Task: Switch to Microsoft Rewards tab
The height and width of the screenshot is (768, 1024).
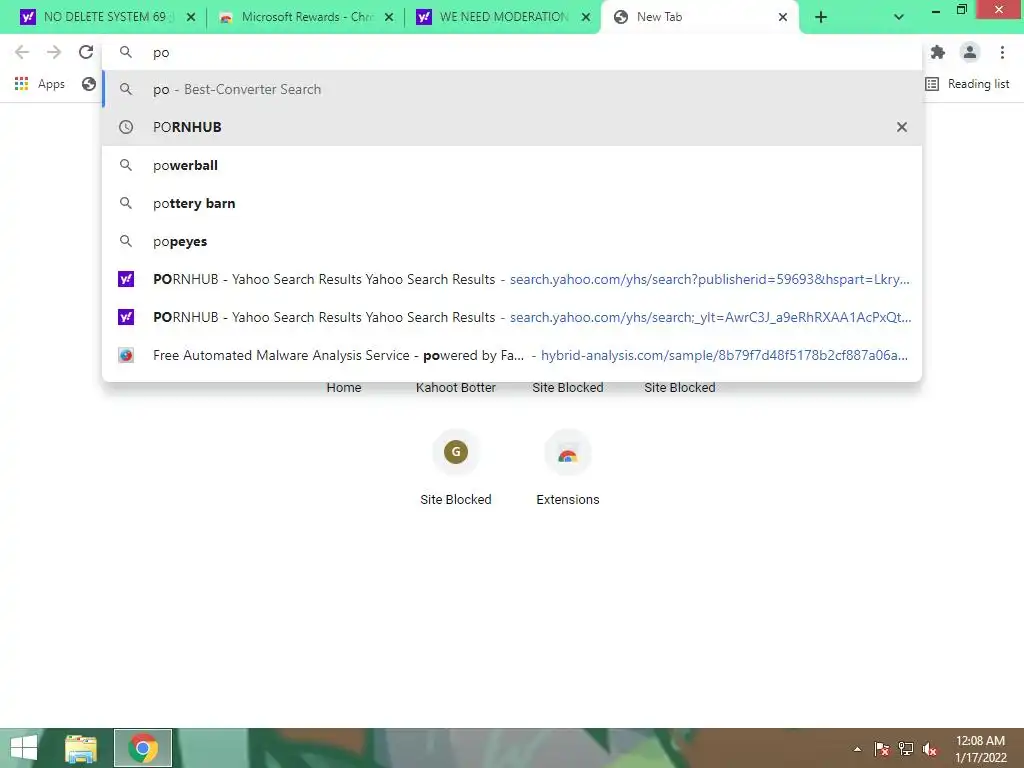Action: [x=304, y=17]
